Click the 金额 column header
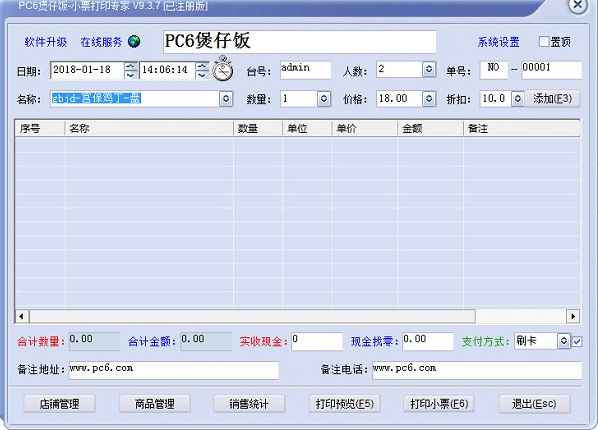 431,129
